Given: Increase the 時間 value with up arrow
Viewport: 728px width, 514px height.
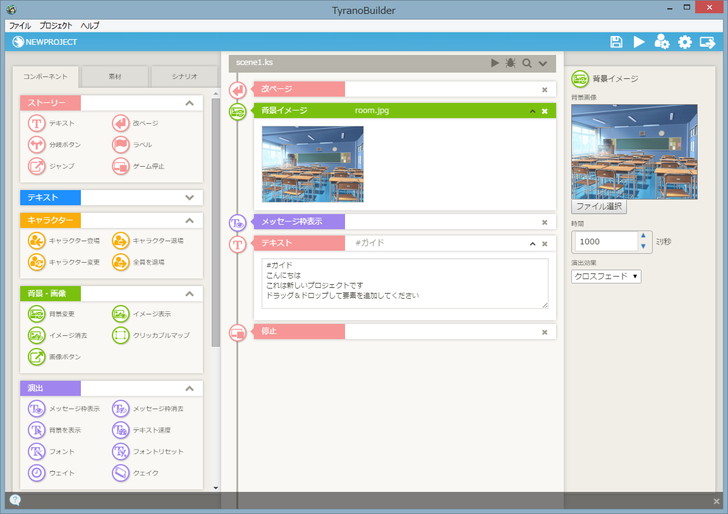Looking at the screenshot, I should point(643,236).
